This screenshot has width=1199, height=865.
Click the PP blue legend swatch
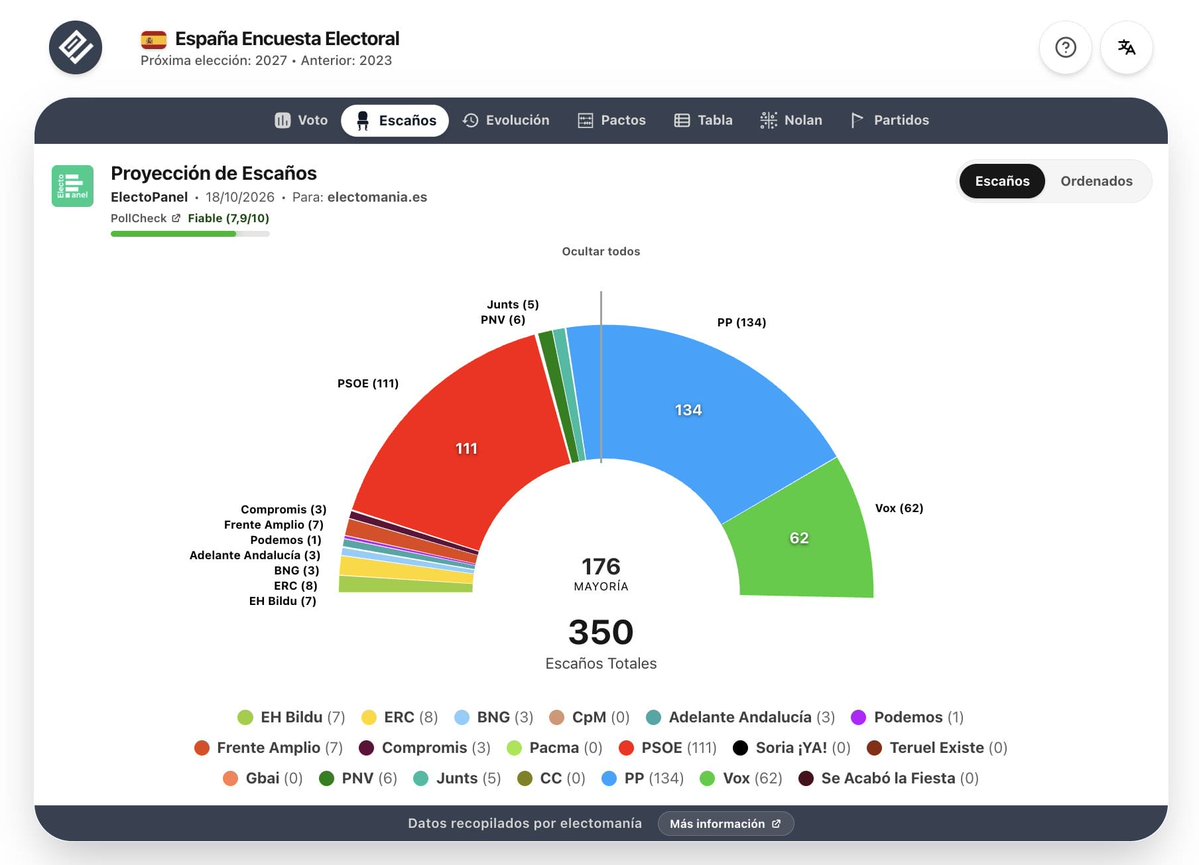[x=609, y=779]
